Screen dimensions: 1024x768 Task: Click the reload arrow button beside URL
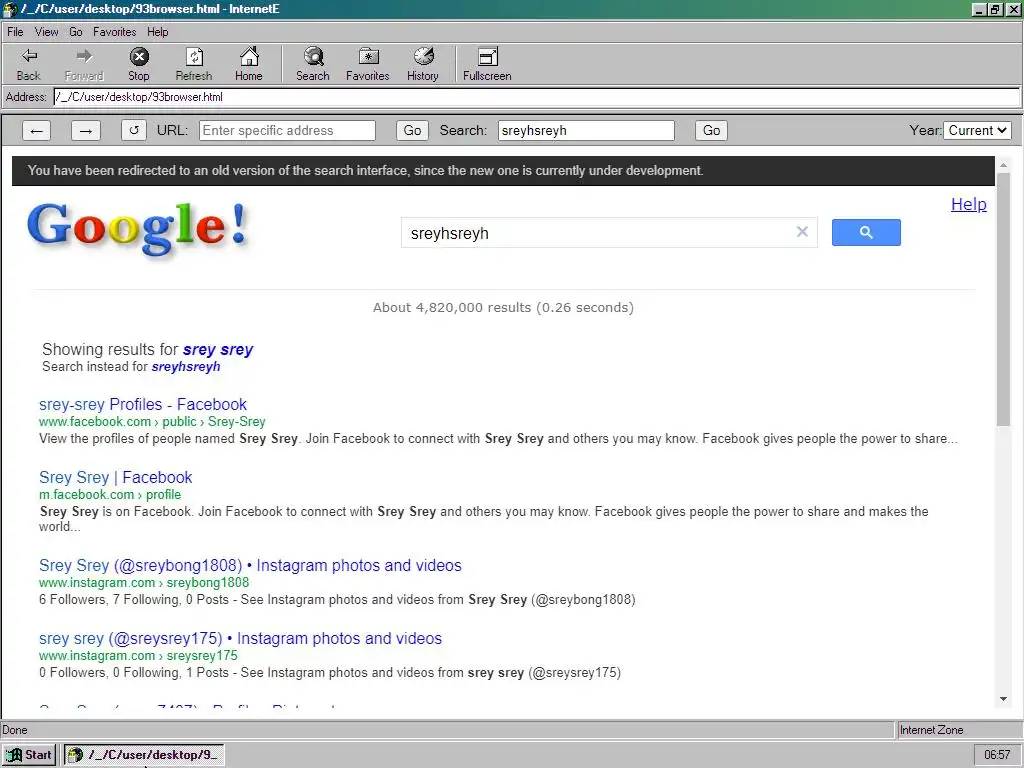(x=134, y=131)
